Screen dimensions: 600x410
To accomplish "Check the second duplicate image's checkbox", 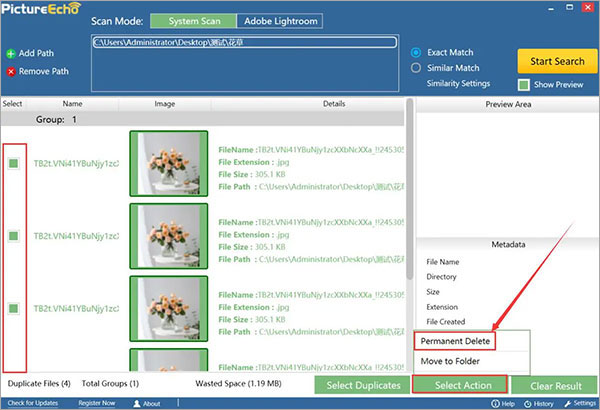I will tap(15, 235).
